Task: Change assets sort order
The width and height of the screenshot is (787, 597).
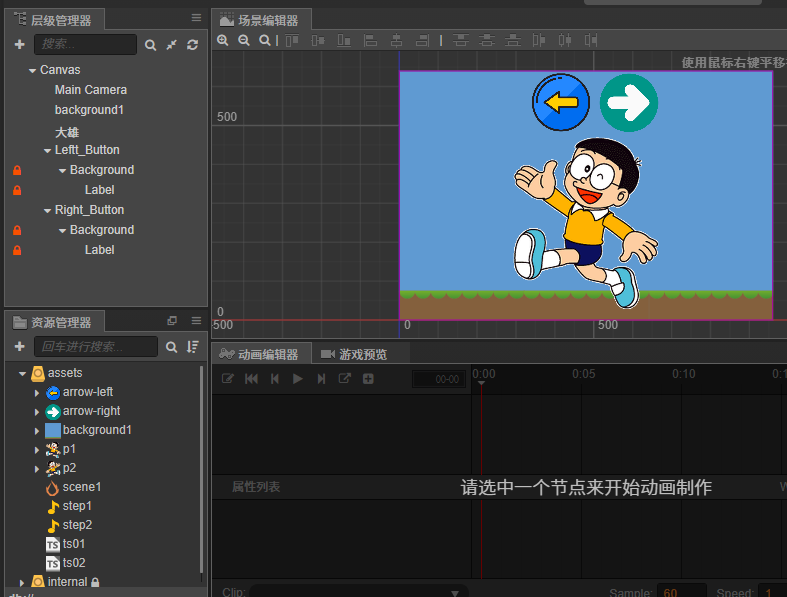Action: pyautogui.click(x=193, y=347)
